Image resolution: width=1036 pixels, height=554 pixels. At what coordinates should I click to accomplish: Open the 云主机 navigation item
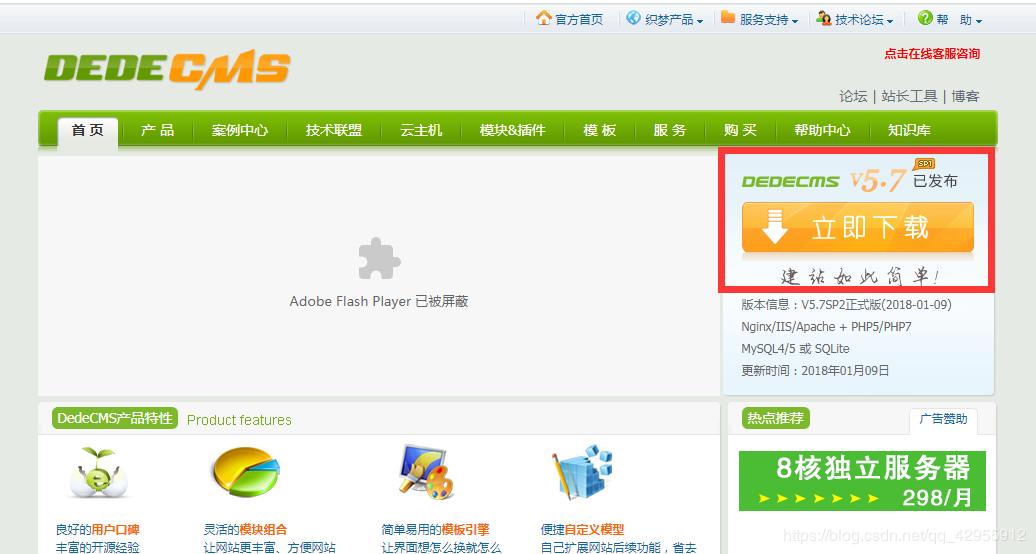pos(421,130)
